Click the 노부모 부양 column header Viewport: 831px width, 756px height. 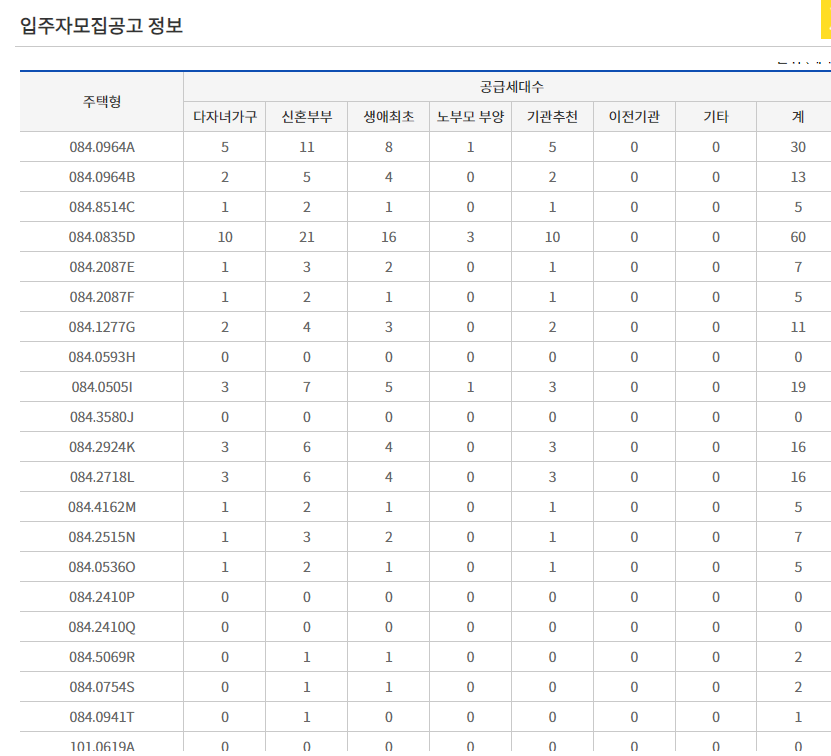tap(470, 117)
